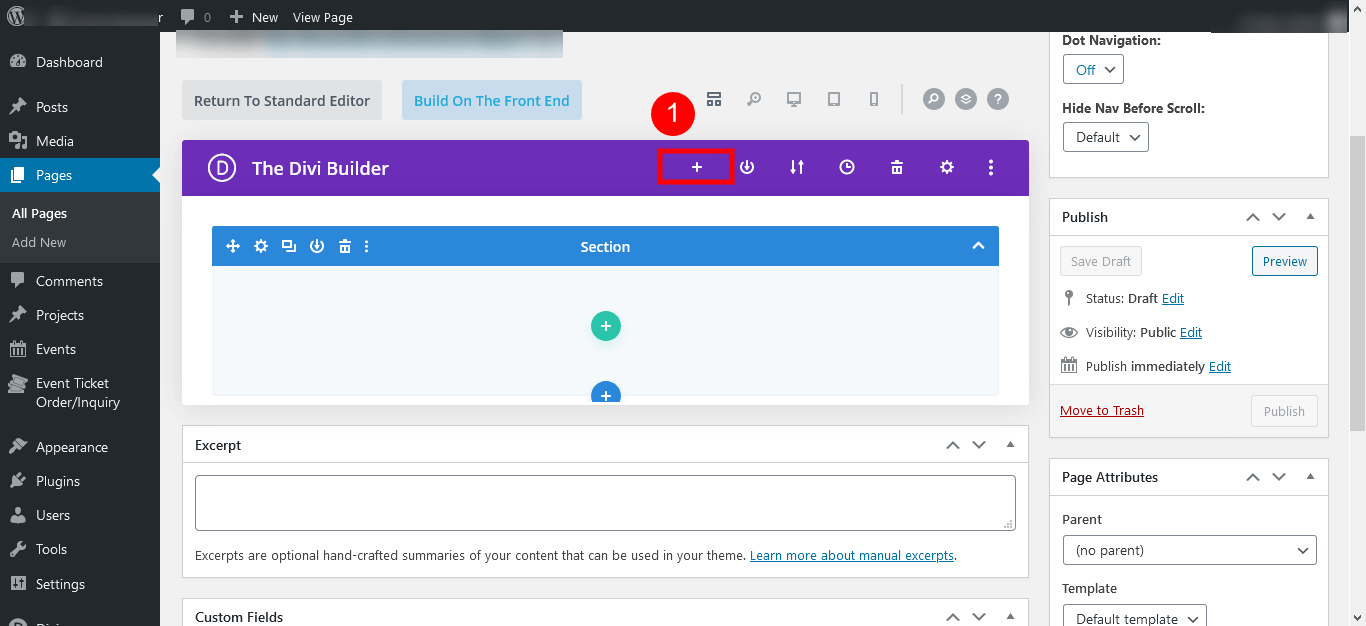Click Divi Builder clear layout trash icon
The width and height of the screenshot is (1366, 626).
(x=897, y=167)
